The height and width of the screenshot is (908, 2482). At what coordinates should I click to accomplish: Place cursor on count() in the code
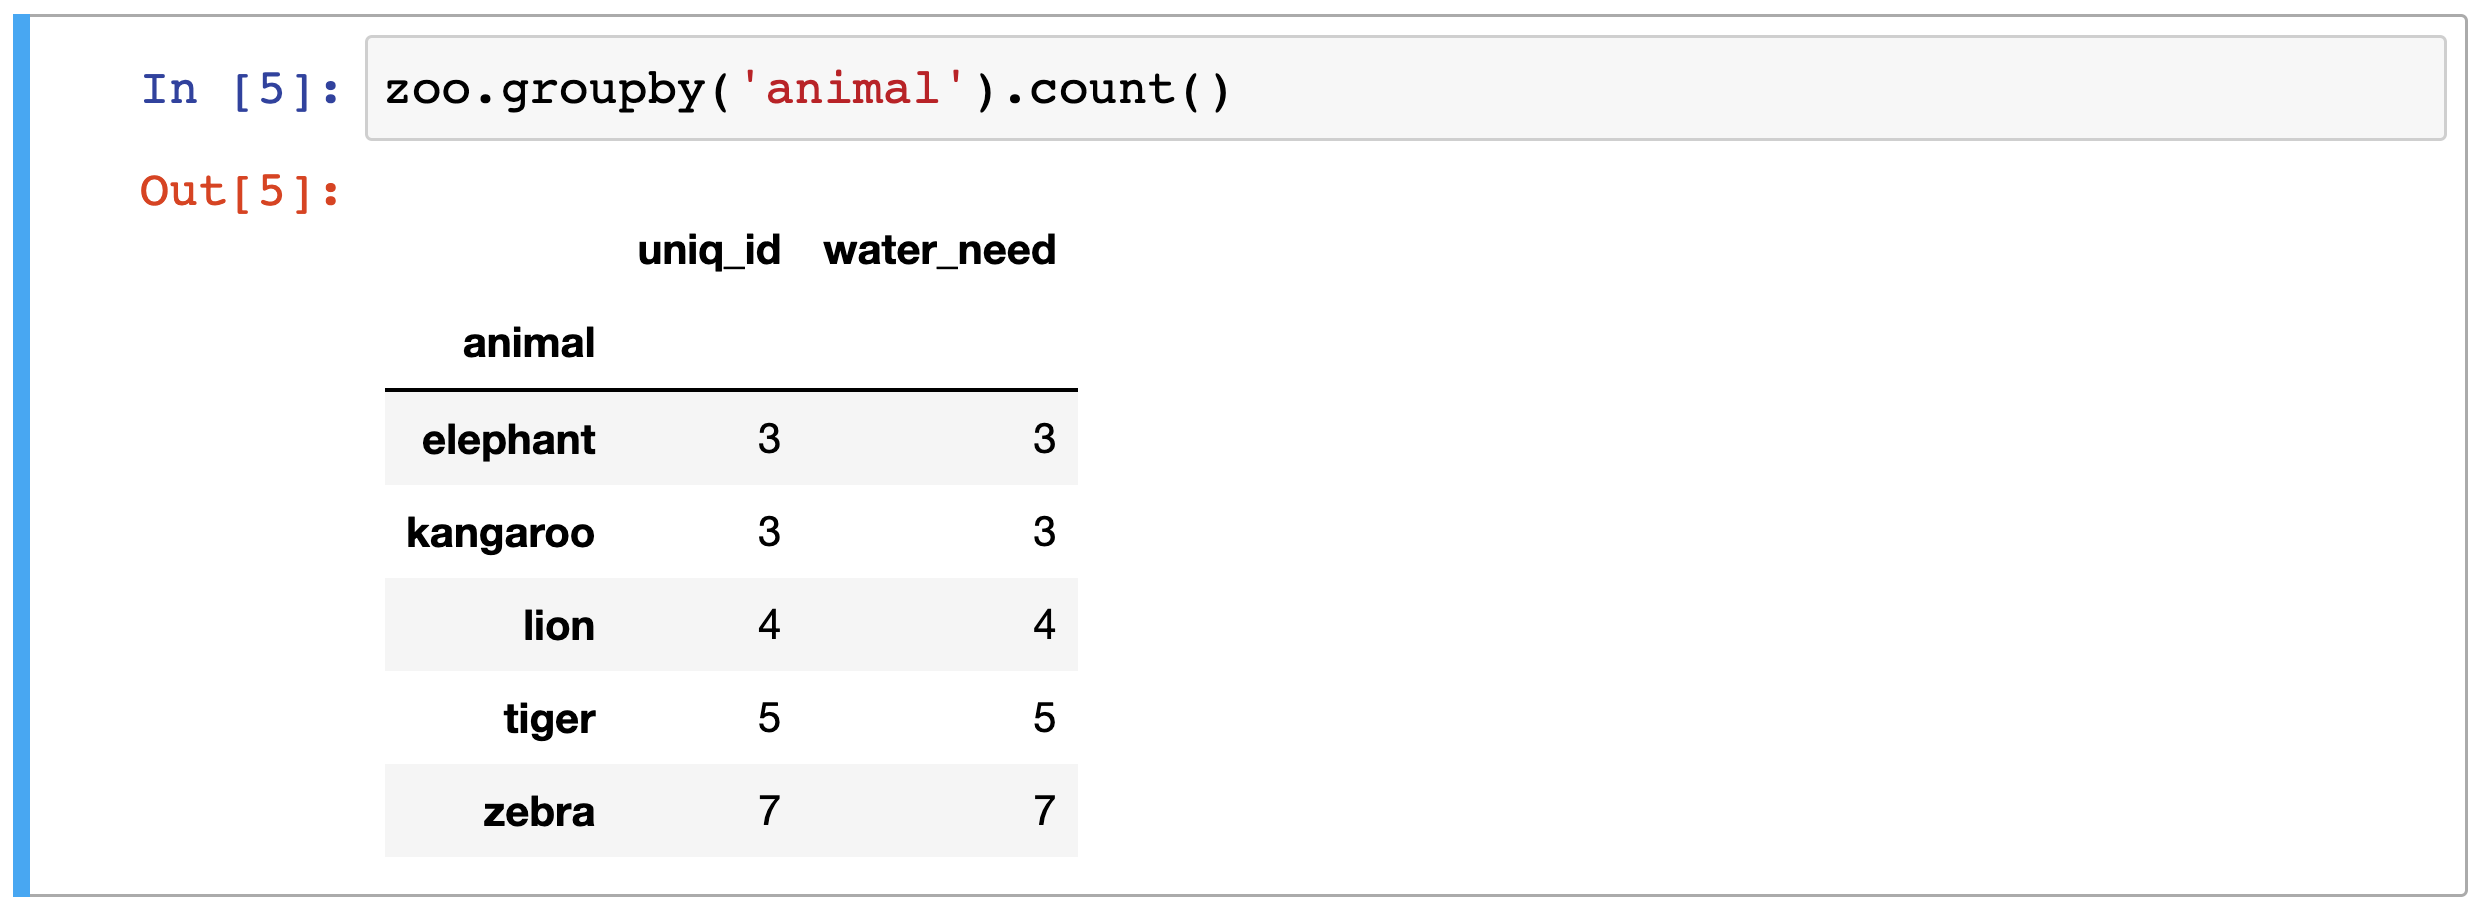1128,89
